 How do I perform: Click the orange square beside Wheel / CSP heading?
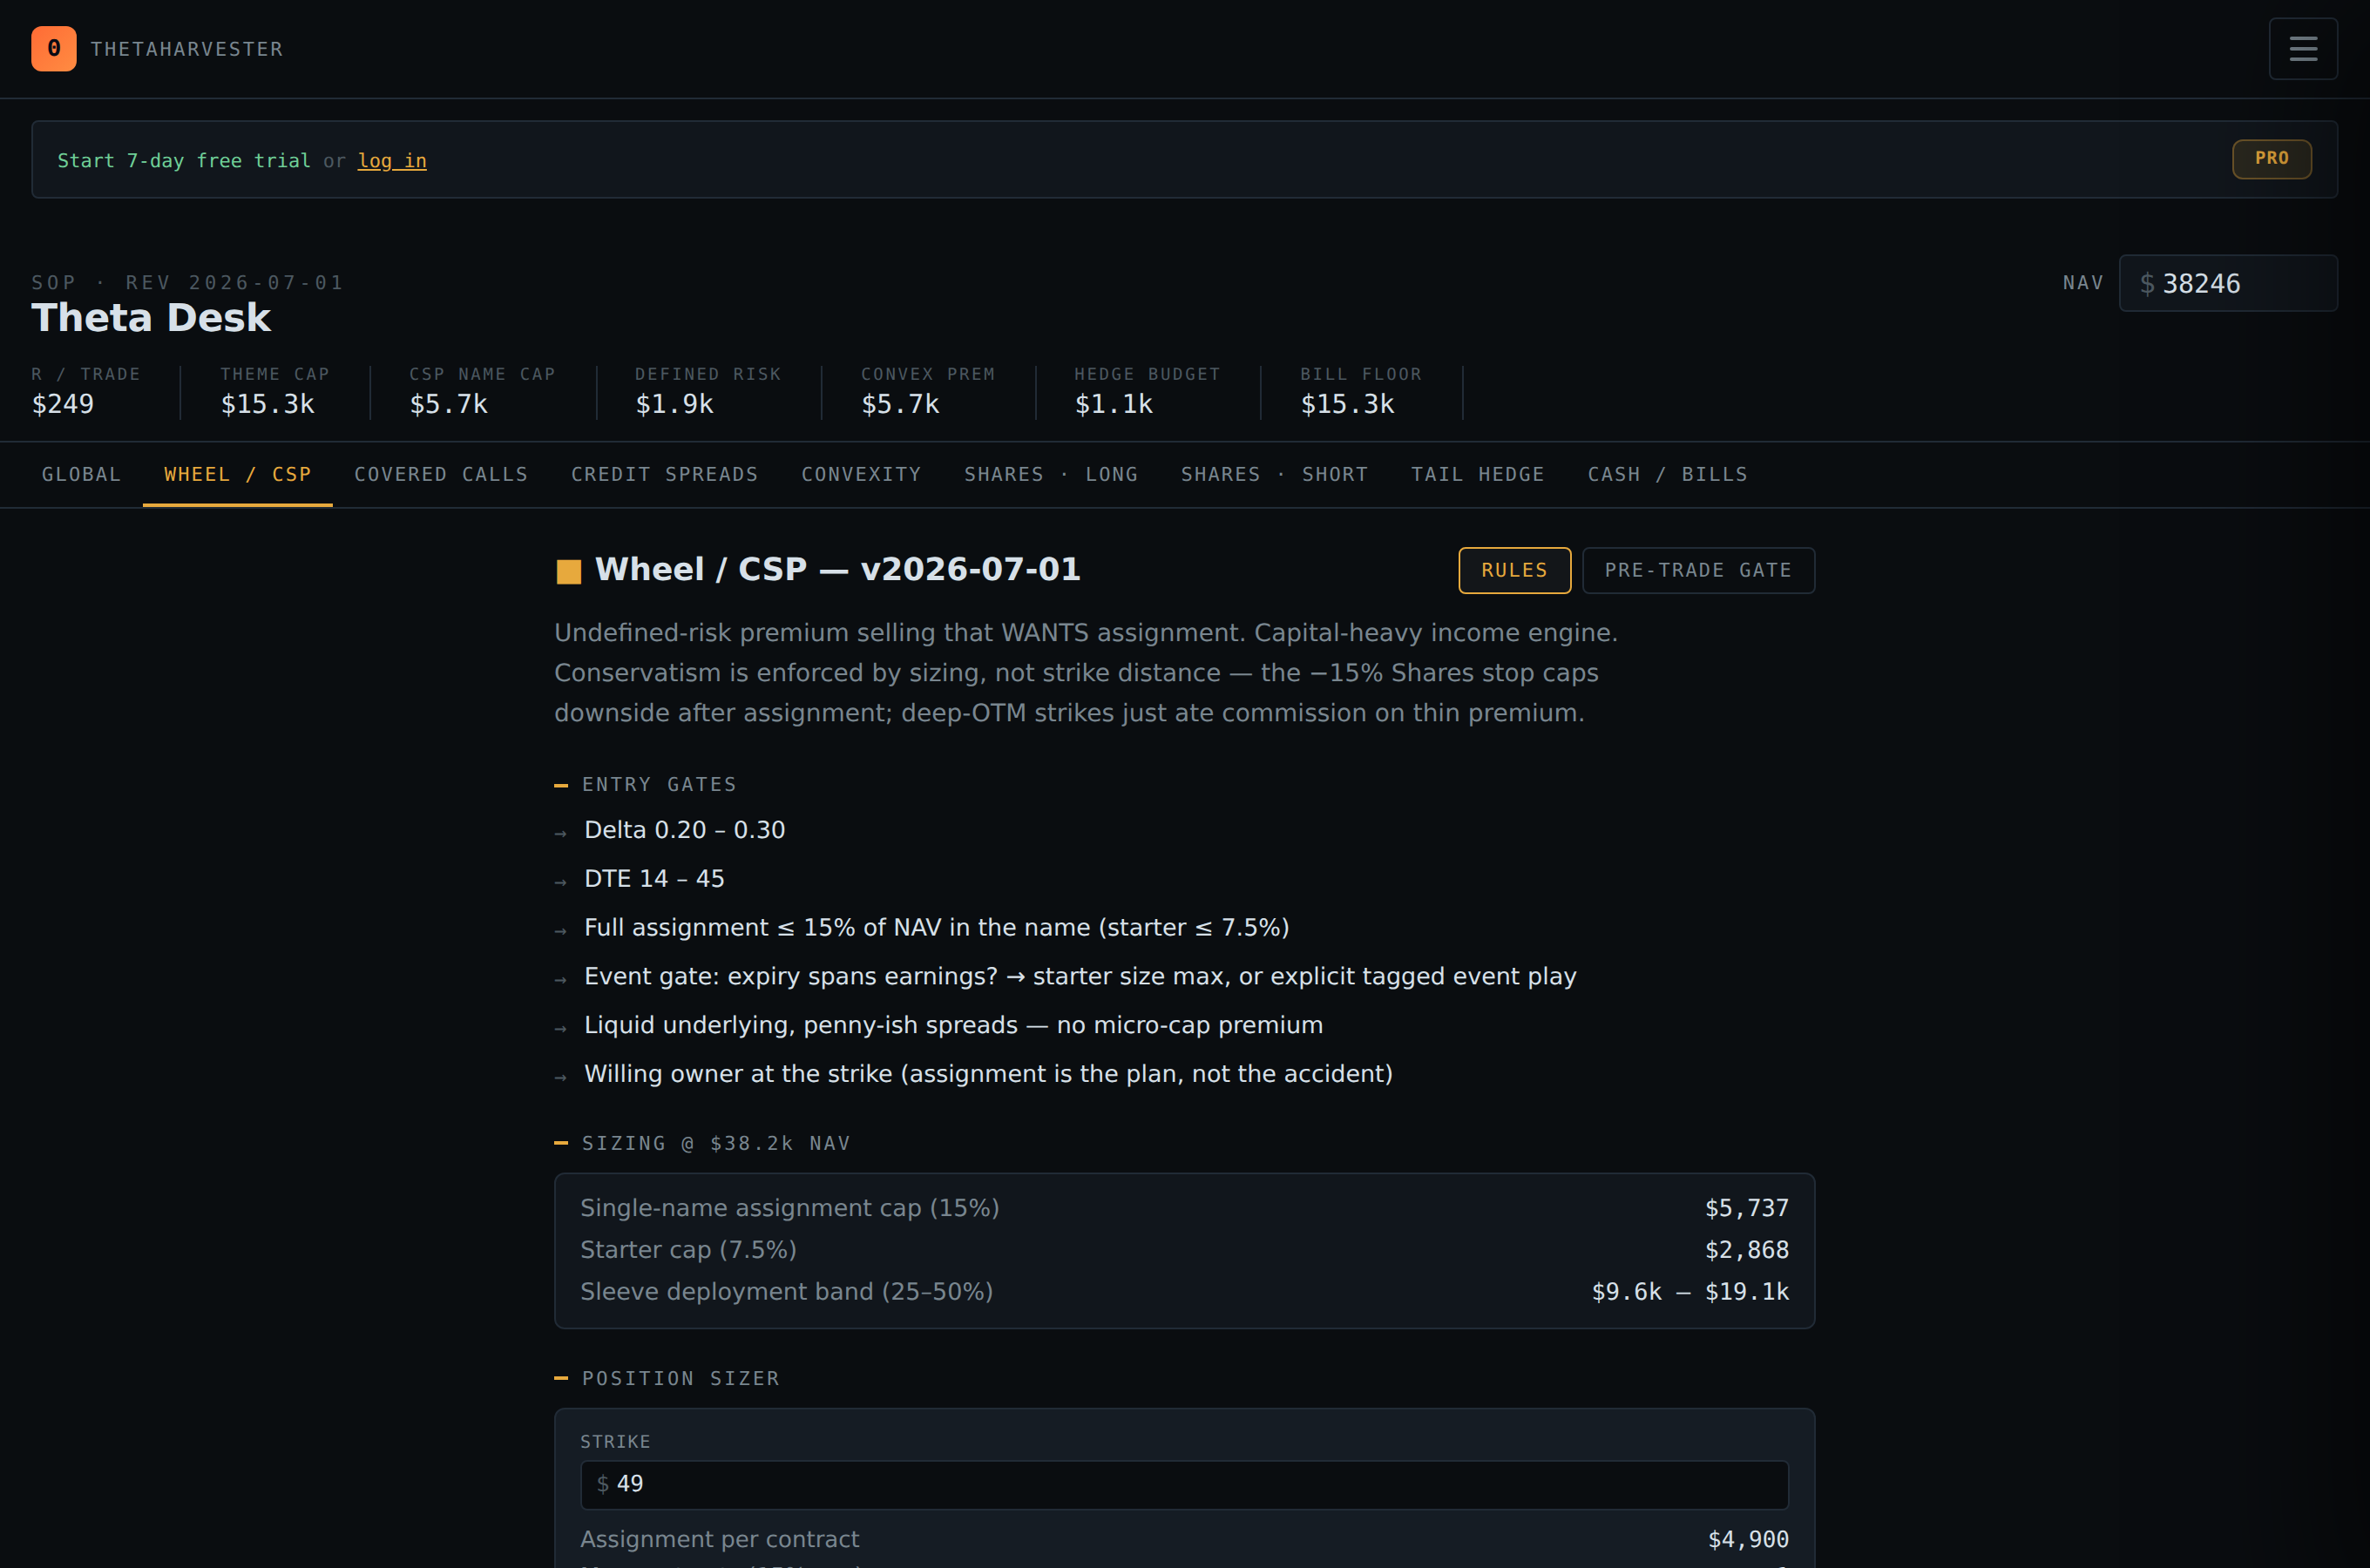pyautogui.click(x=568, y=571)
